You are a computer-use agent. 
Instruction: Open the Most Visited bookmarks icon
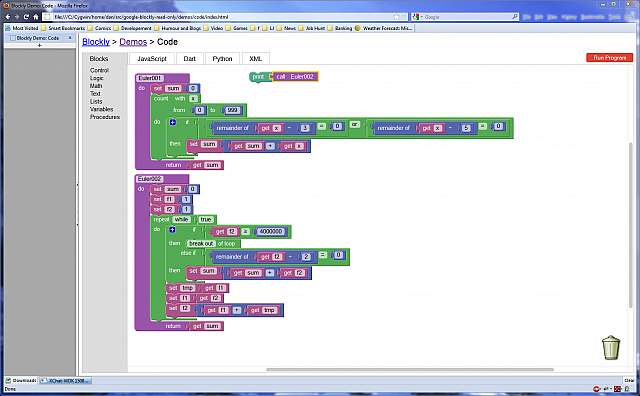8,28
